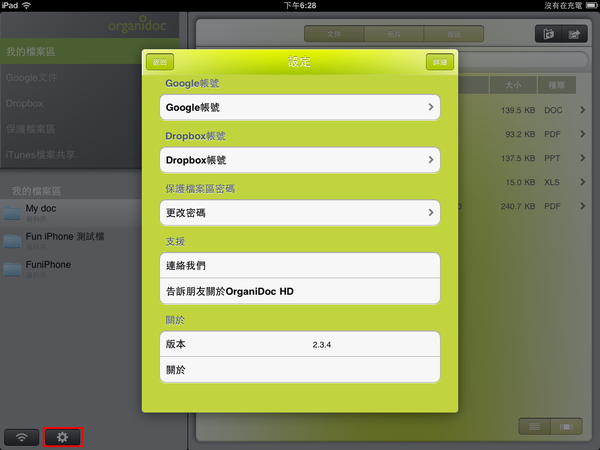Click the 139.5 KB size value
Screen dimensions: 600x450
(518, 110)
